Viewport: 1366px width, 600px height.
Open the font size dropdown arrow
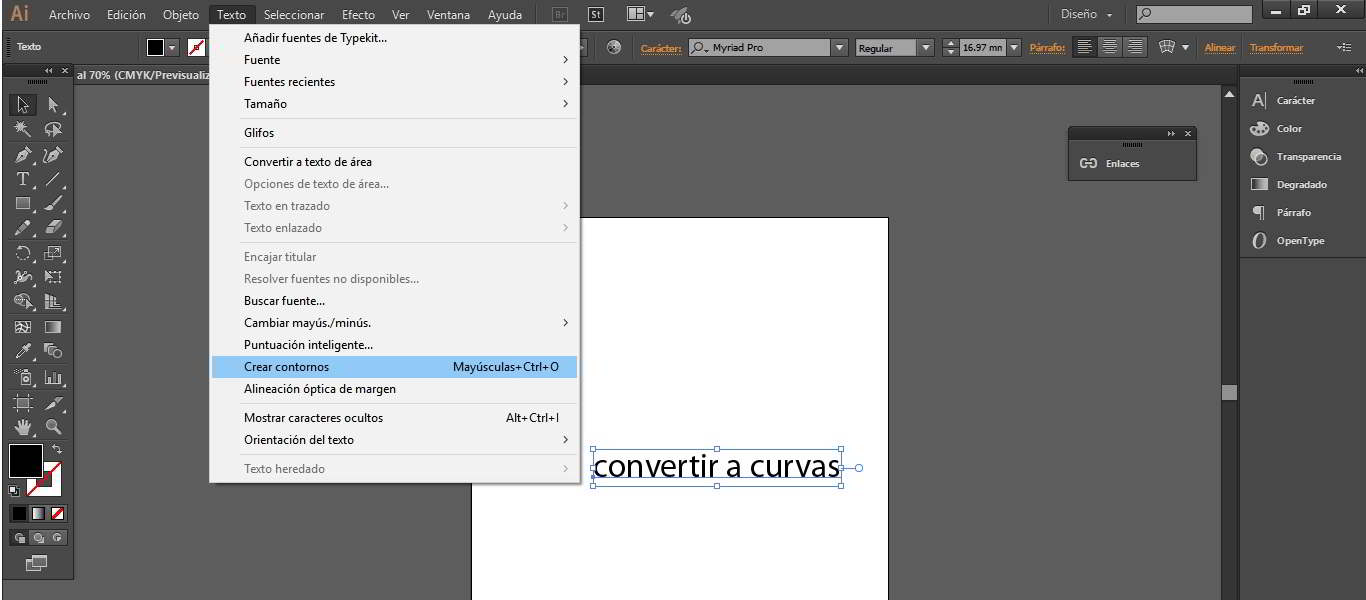(x=1014, y=47)
